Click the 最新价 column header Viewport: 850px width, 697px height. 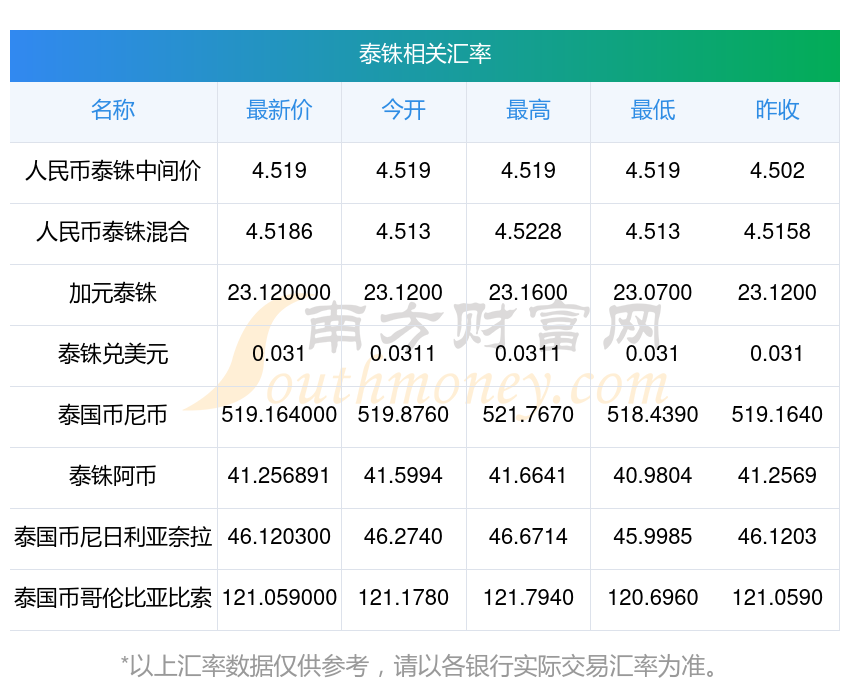point(279,110)
